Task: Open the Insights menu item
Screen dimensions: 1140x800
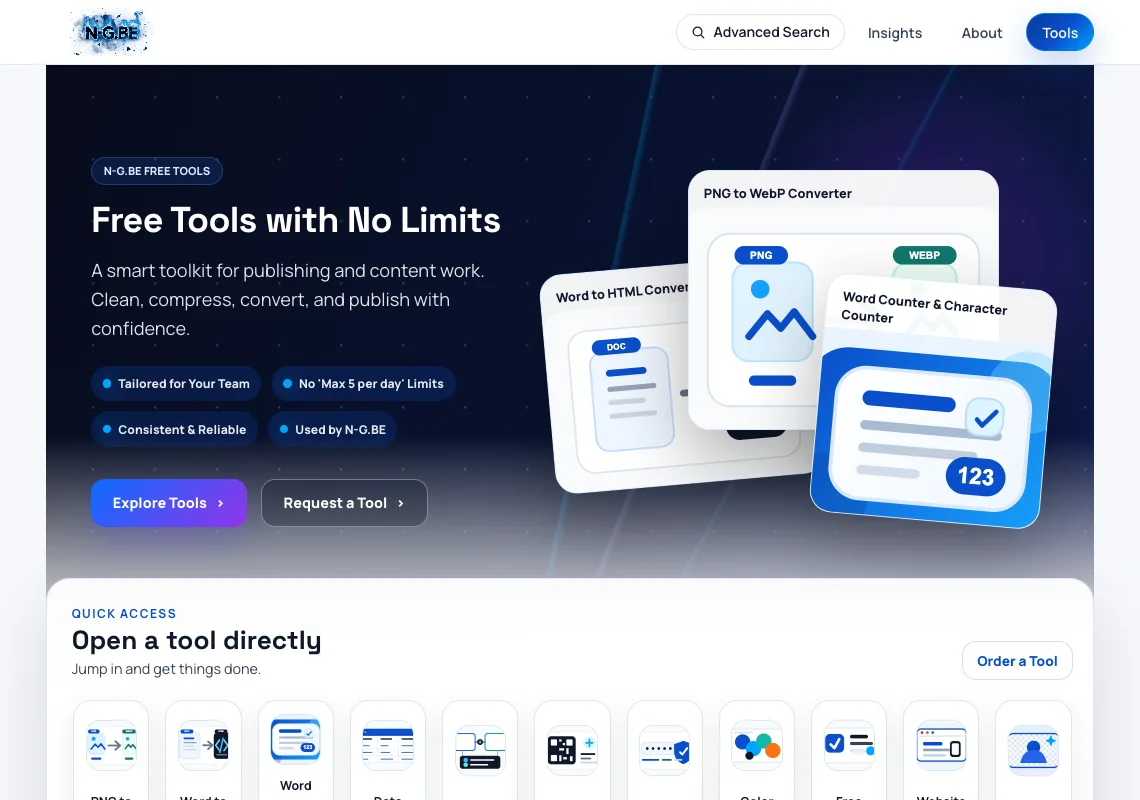Action: [894, 33]
